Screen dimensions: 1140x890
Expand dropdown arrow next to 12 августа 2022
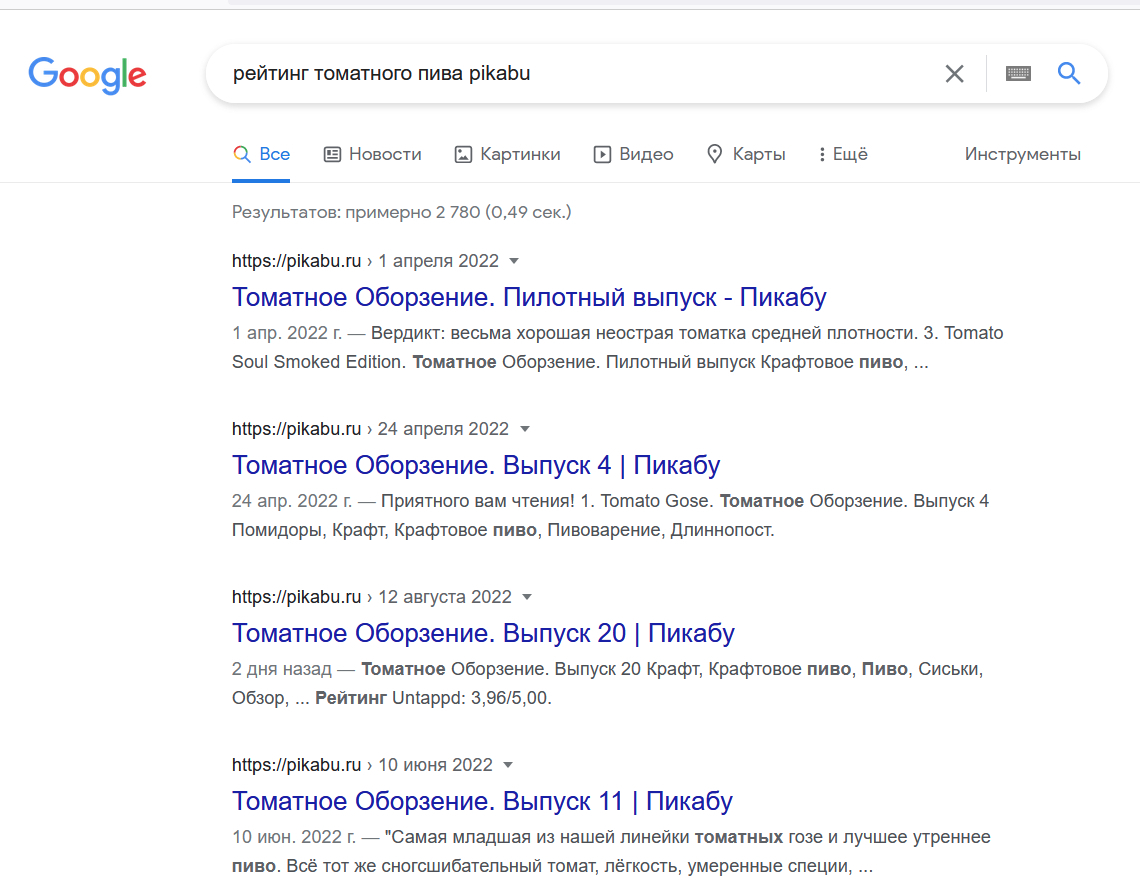[527, 597]
